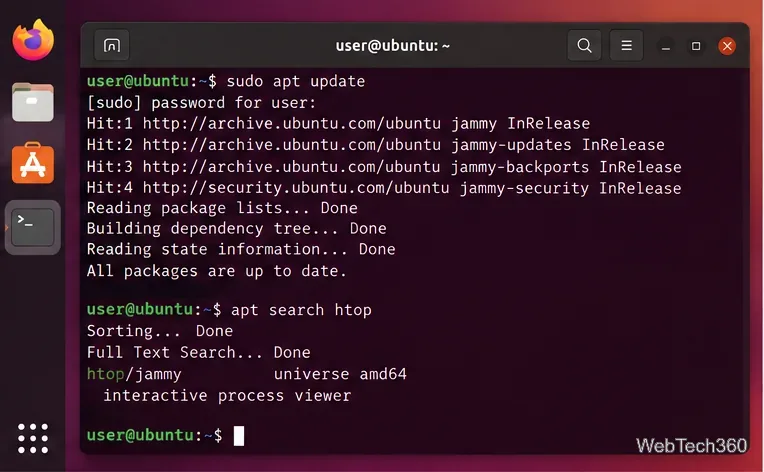The height and width of the screenshot is (472, 764).
Task: Click the Hit:1 jammy InRelease line
Action: click(338, 124)
